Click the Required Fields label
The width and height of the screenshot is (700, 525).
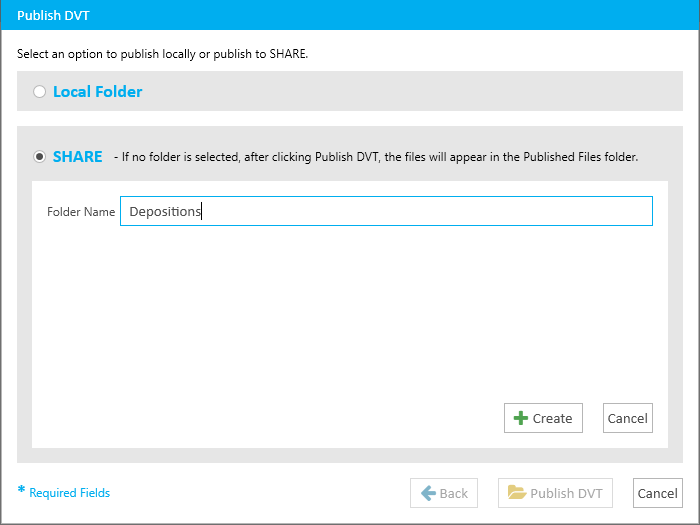click(x=70, y=493)
